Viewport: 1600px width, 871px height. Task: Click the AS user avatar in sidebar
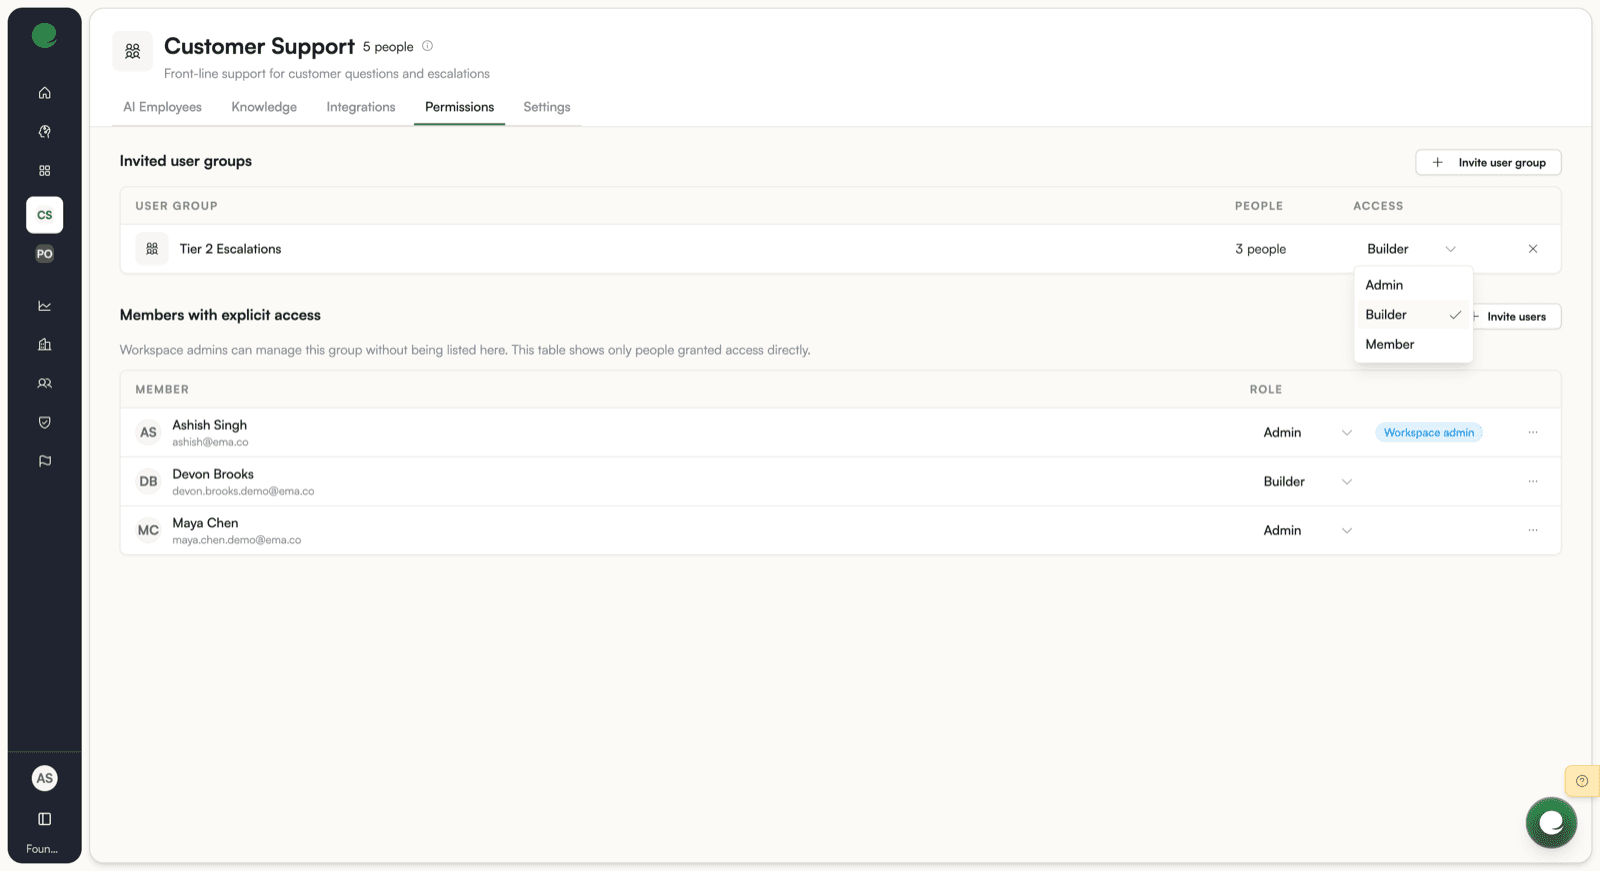pyautogui.click(x=44, y=778)
